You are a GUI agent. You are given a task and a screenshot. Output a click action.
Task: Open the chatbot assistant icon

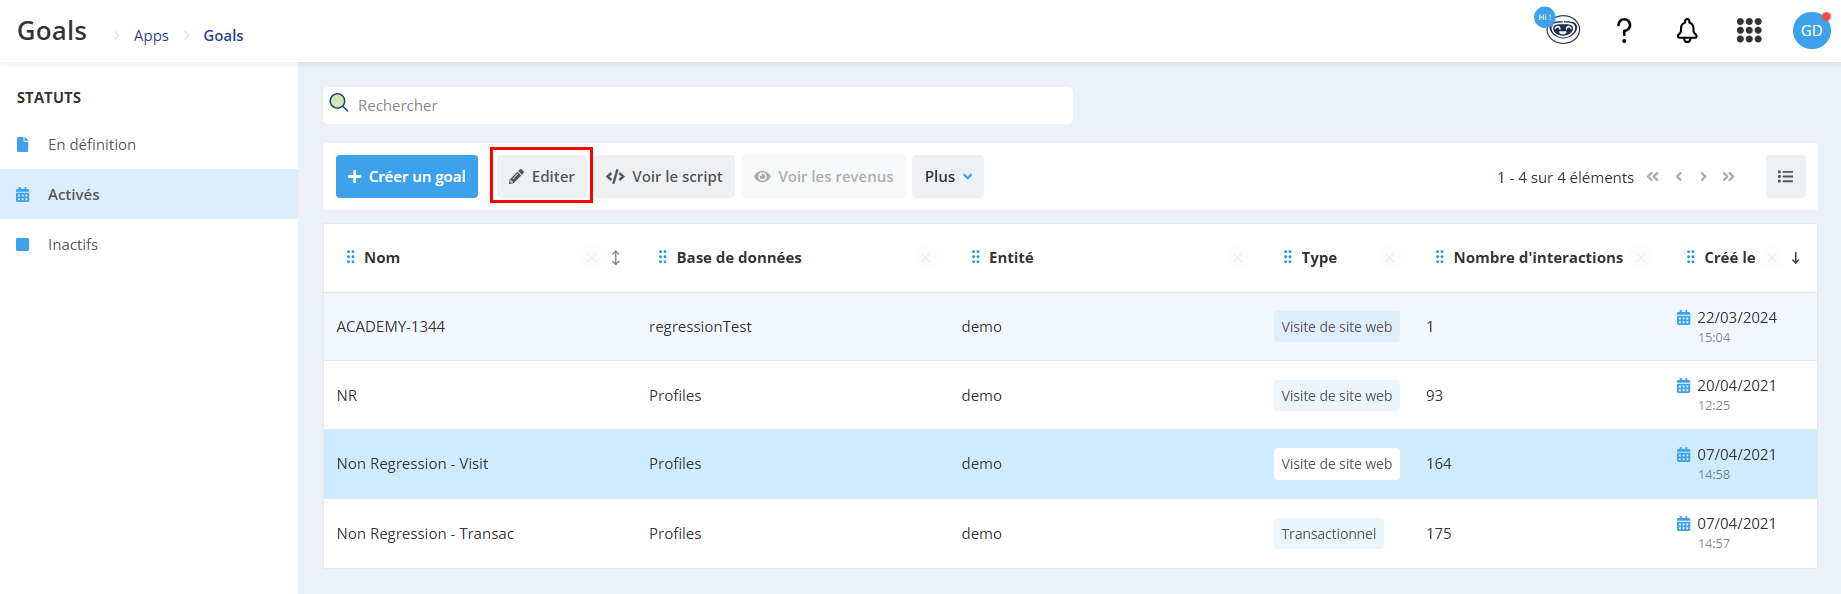click(x=1558, y=27)
